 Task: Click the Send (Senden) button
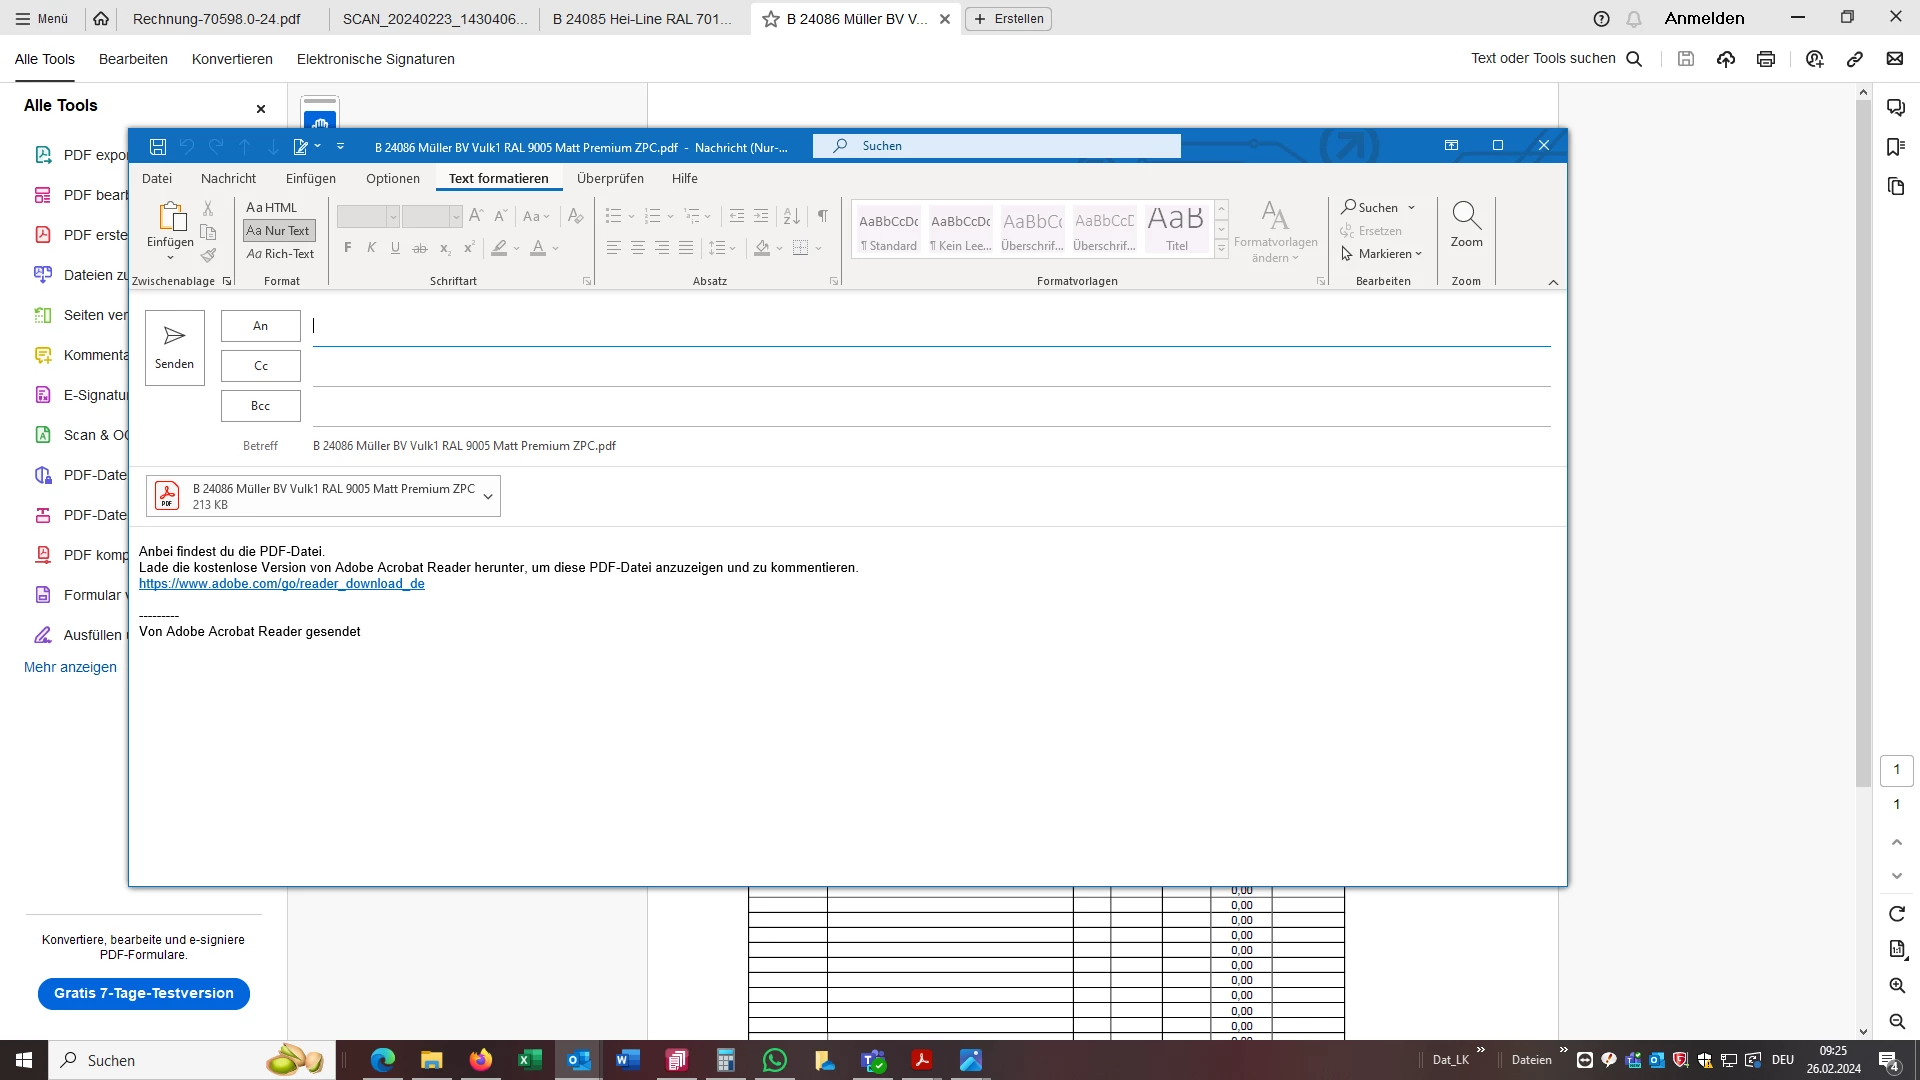coord(174,347)
